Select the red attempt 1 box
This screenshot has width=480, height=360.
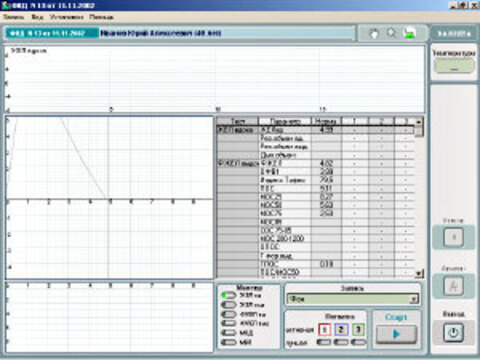[324, 330]
